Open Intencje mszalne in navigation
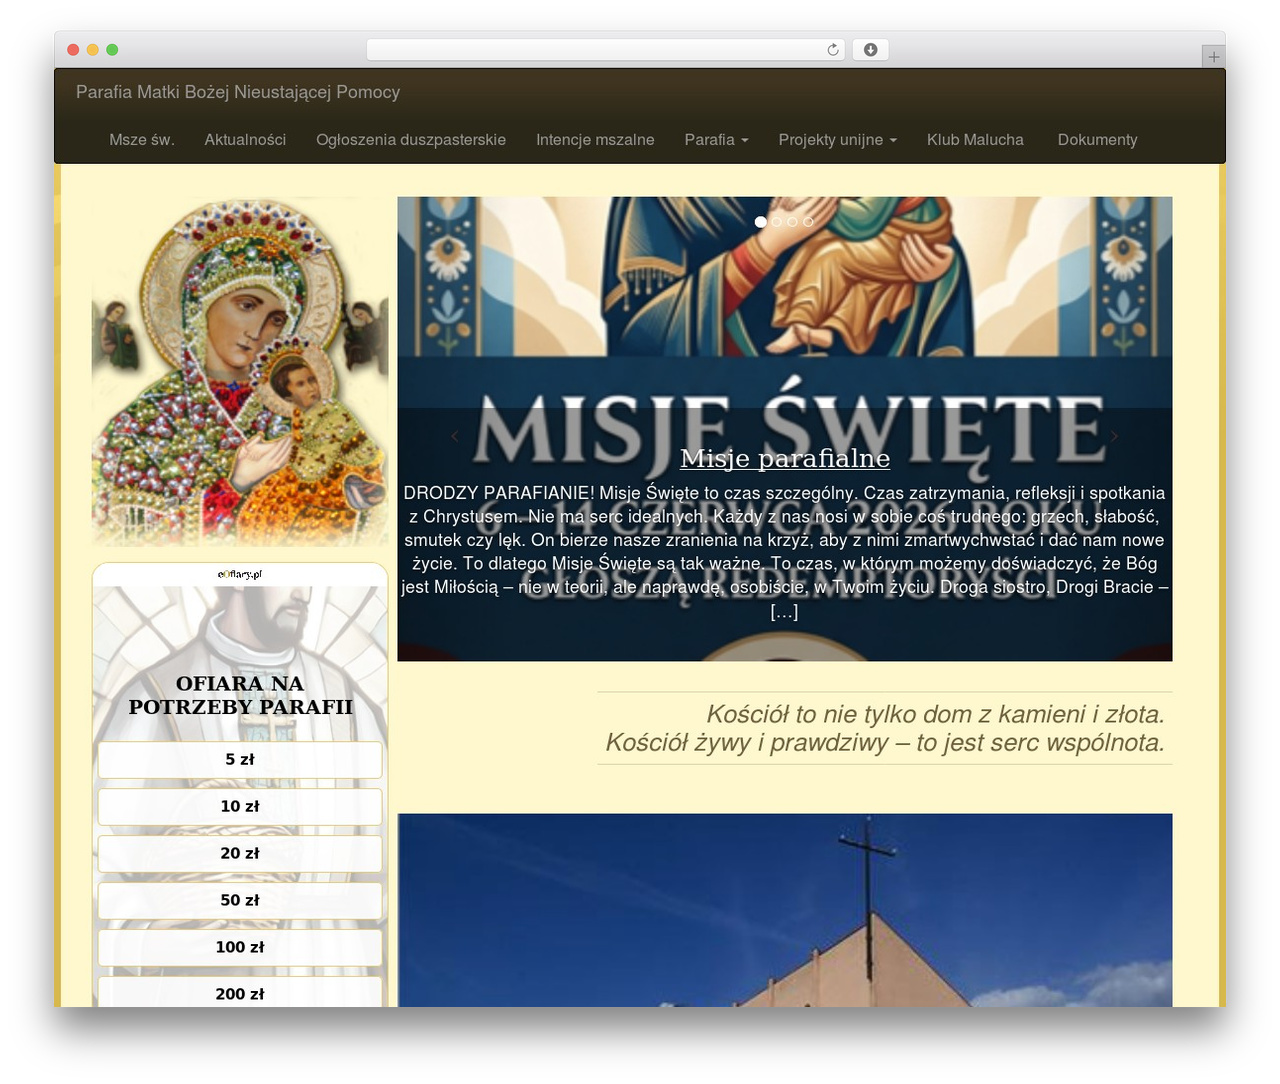Image resolution: width=1280 pixels, height=1084 pixels. 595,140
